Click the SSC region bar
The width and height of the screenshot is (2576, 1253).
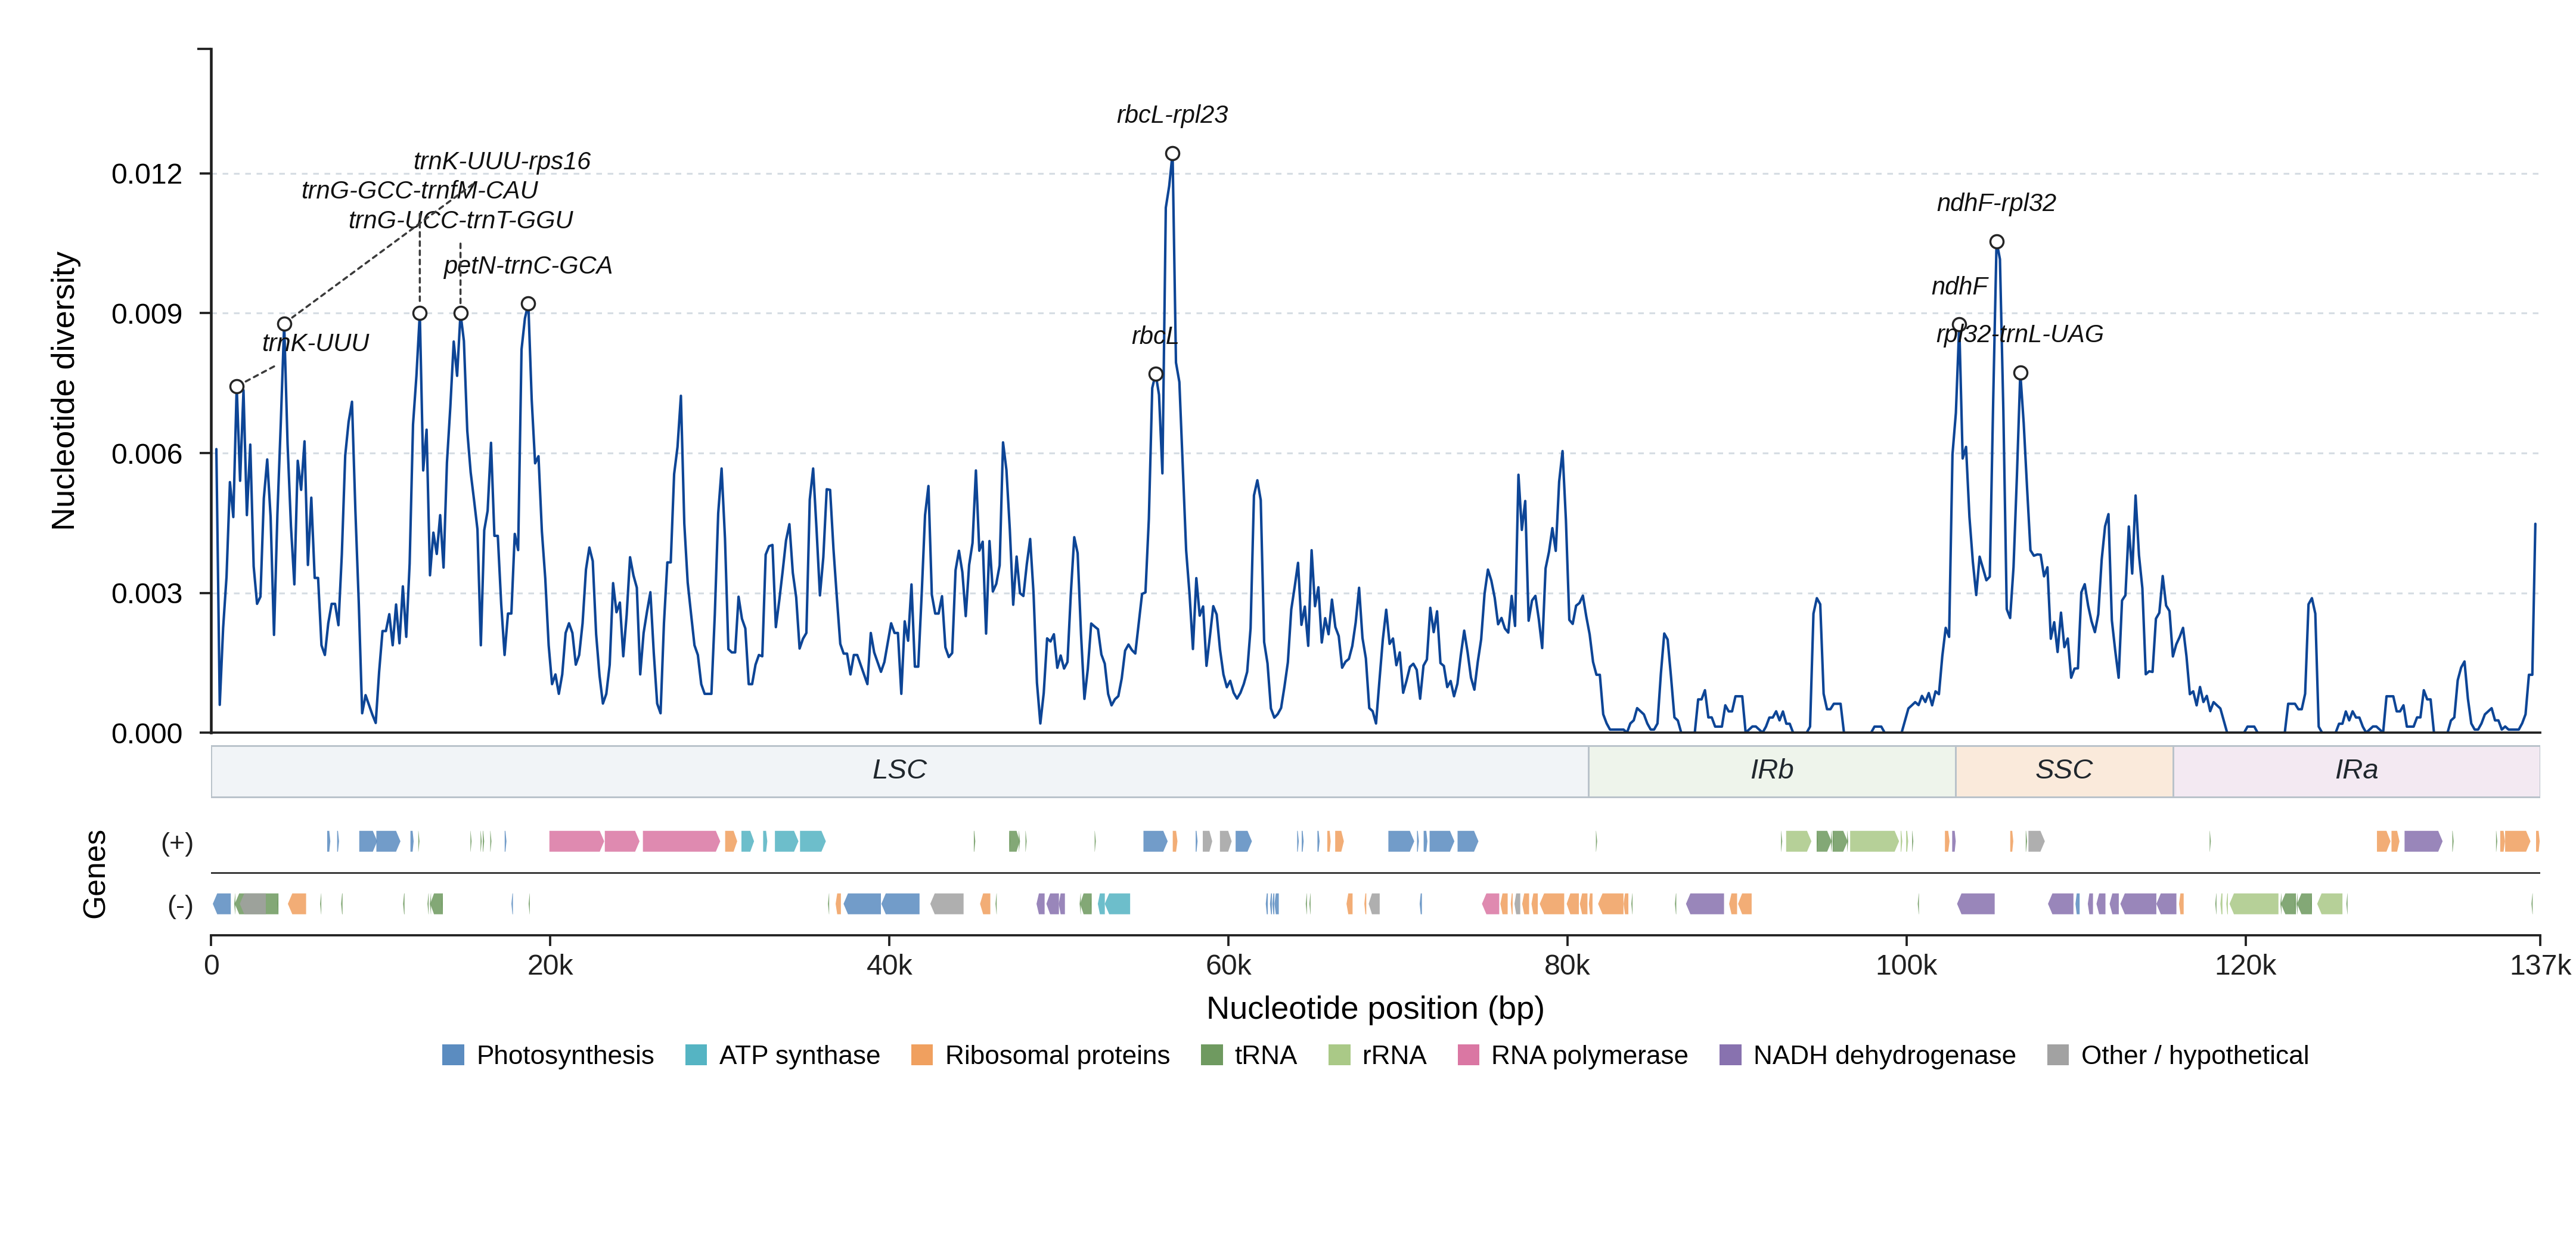tap(2063, 771)
